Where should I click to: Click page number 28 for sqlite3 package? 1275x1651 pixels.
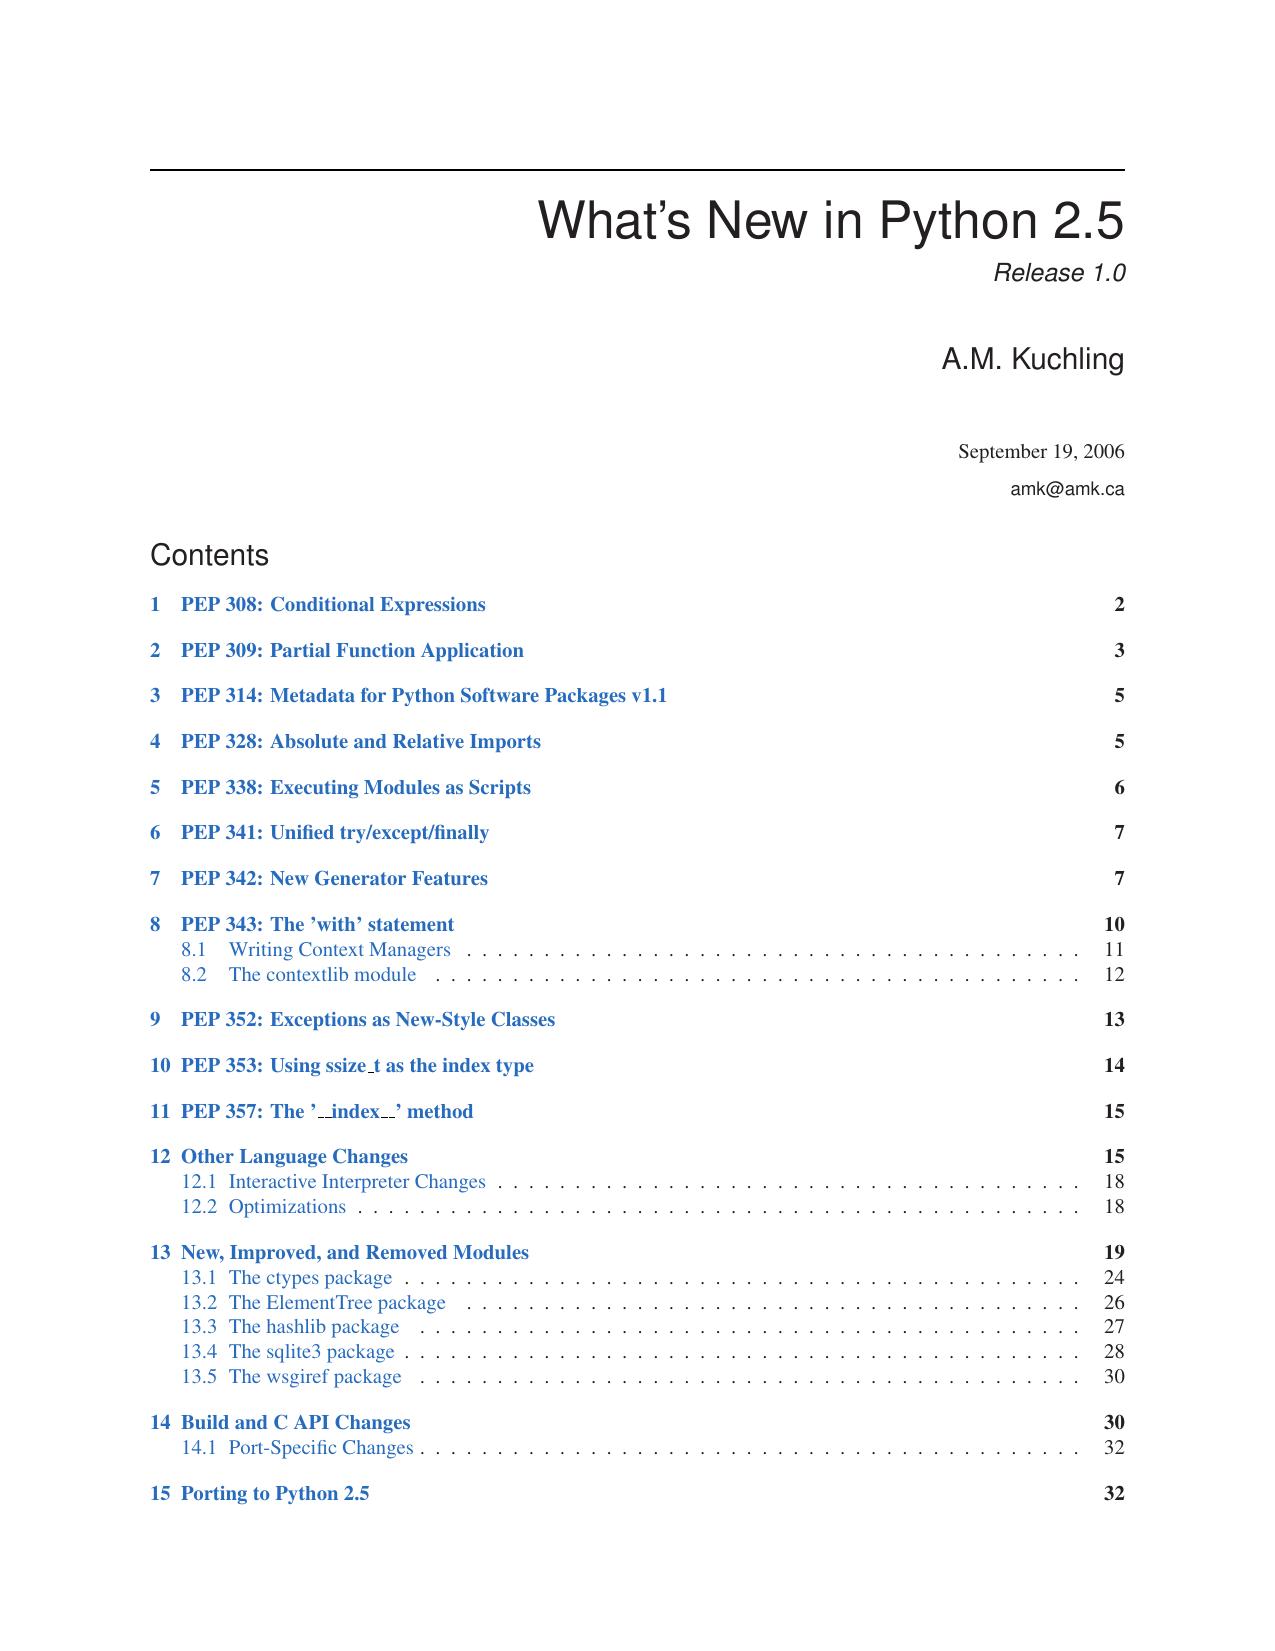pyautogui.click(x=1114, y=1352)
